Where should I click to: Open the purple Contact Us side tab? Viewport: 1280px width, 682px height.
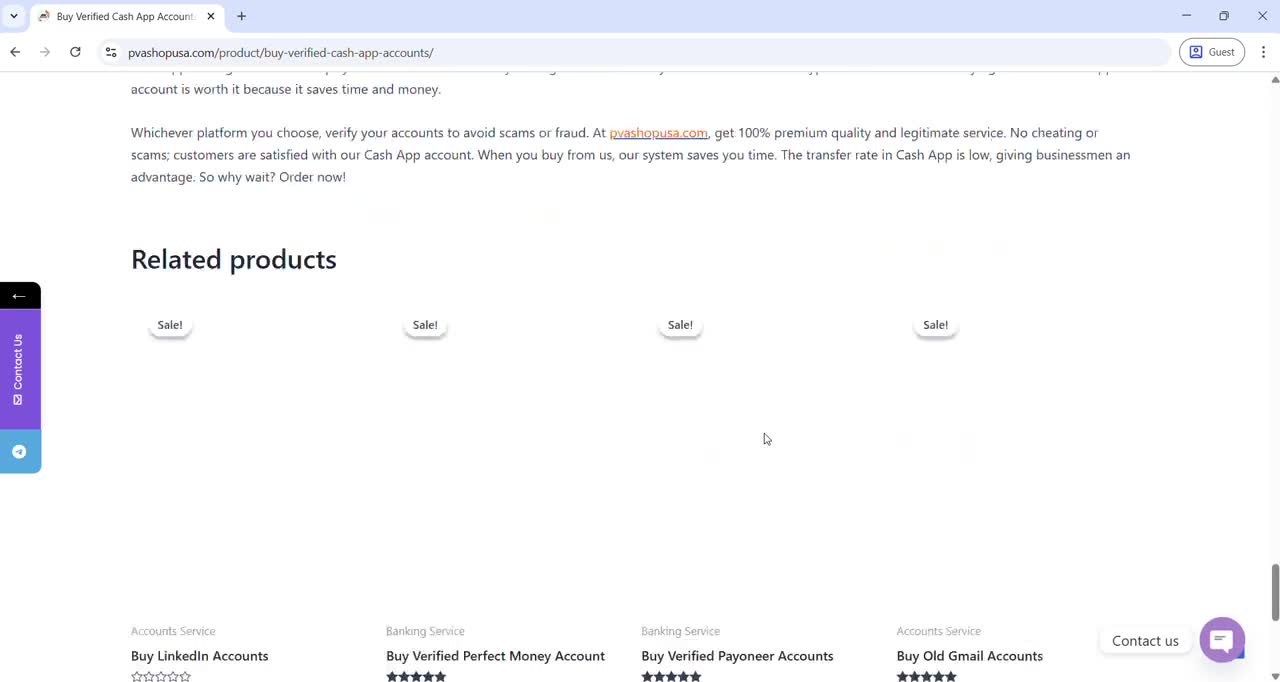[x=19, y=369]
